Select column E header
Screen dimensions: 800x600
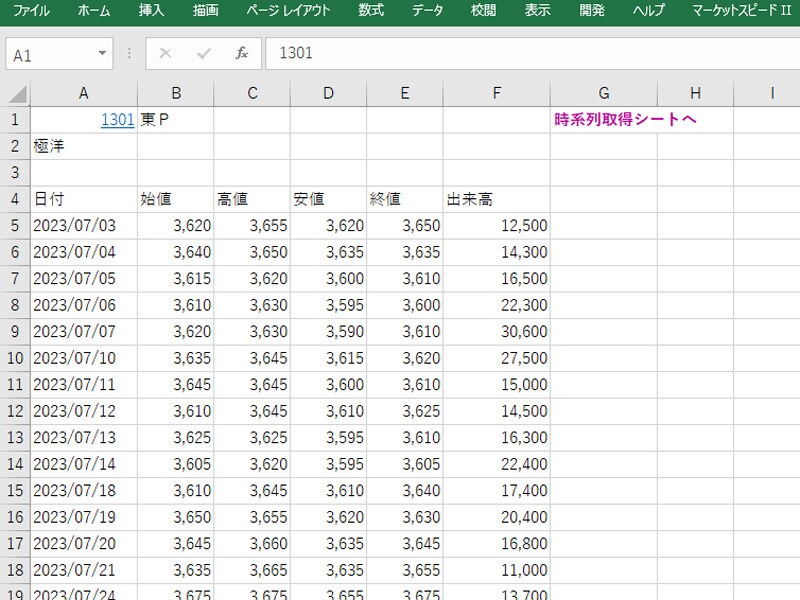coord(405,93)
